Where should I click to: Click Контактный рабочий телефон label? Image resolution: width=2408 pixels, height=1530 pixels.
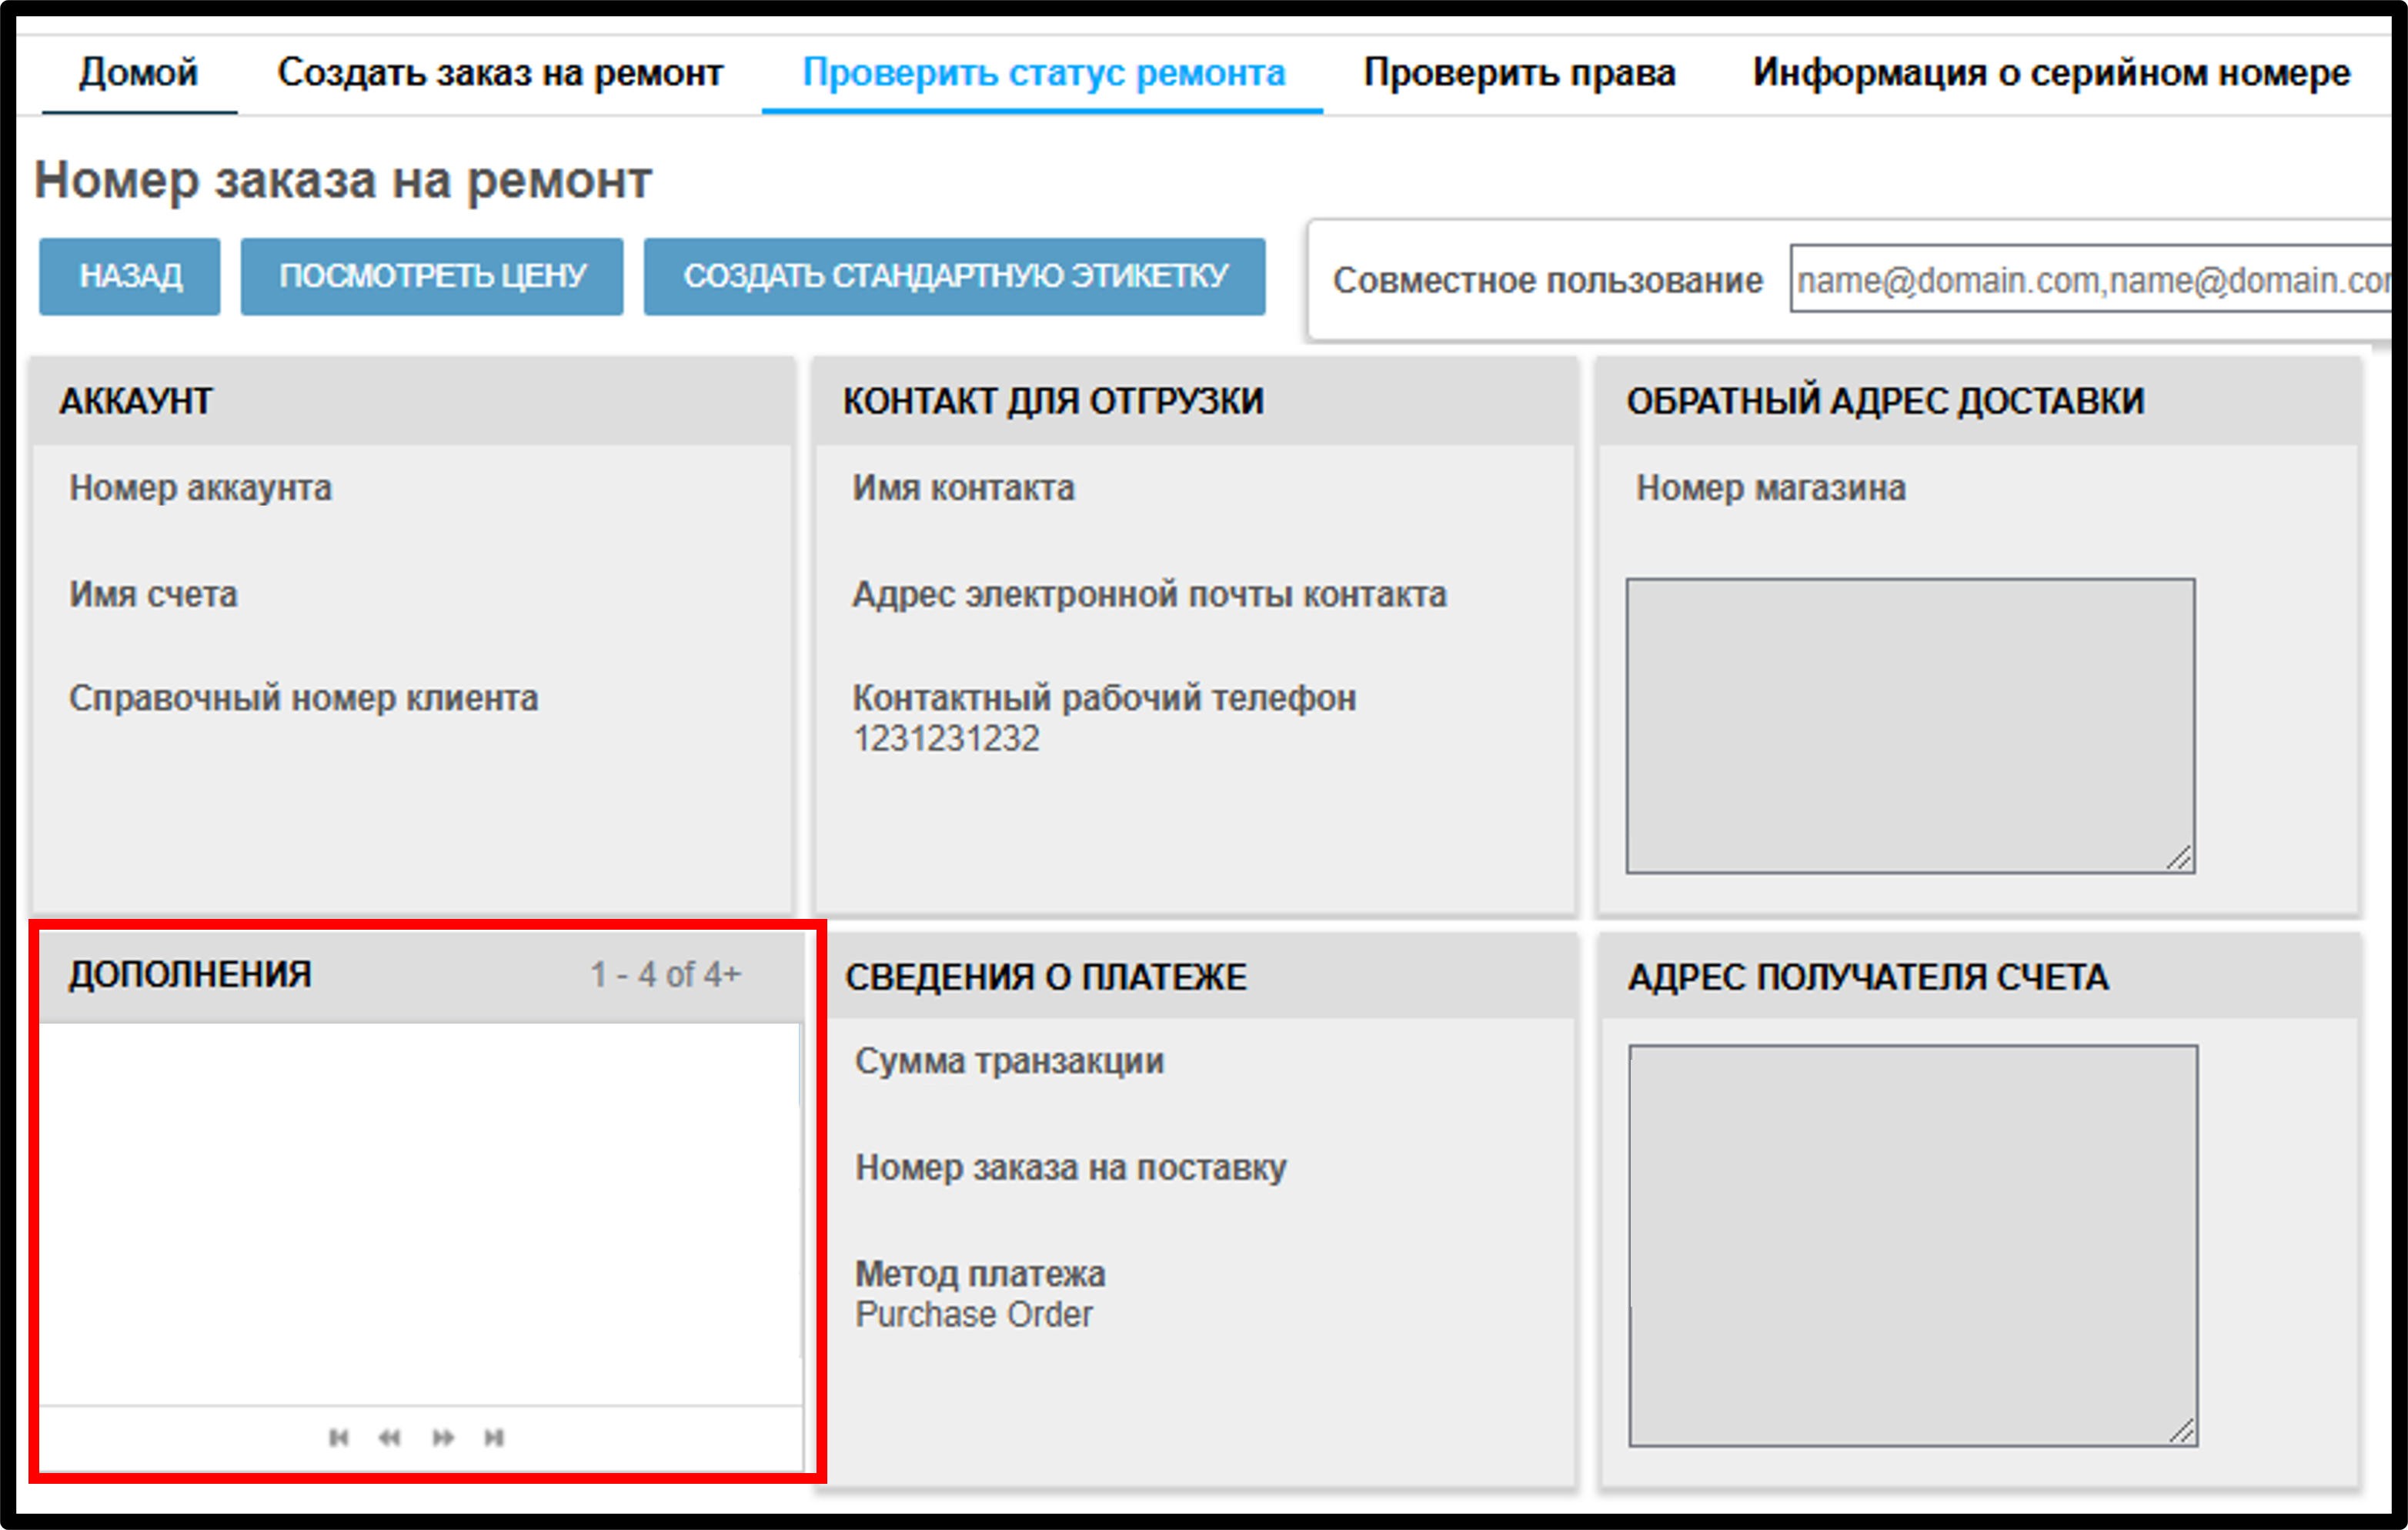point(1104,698)
